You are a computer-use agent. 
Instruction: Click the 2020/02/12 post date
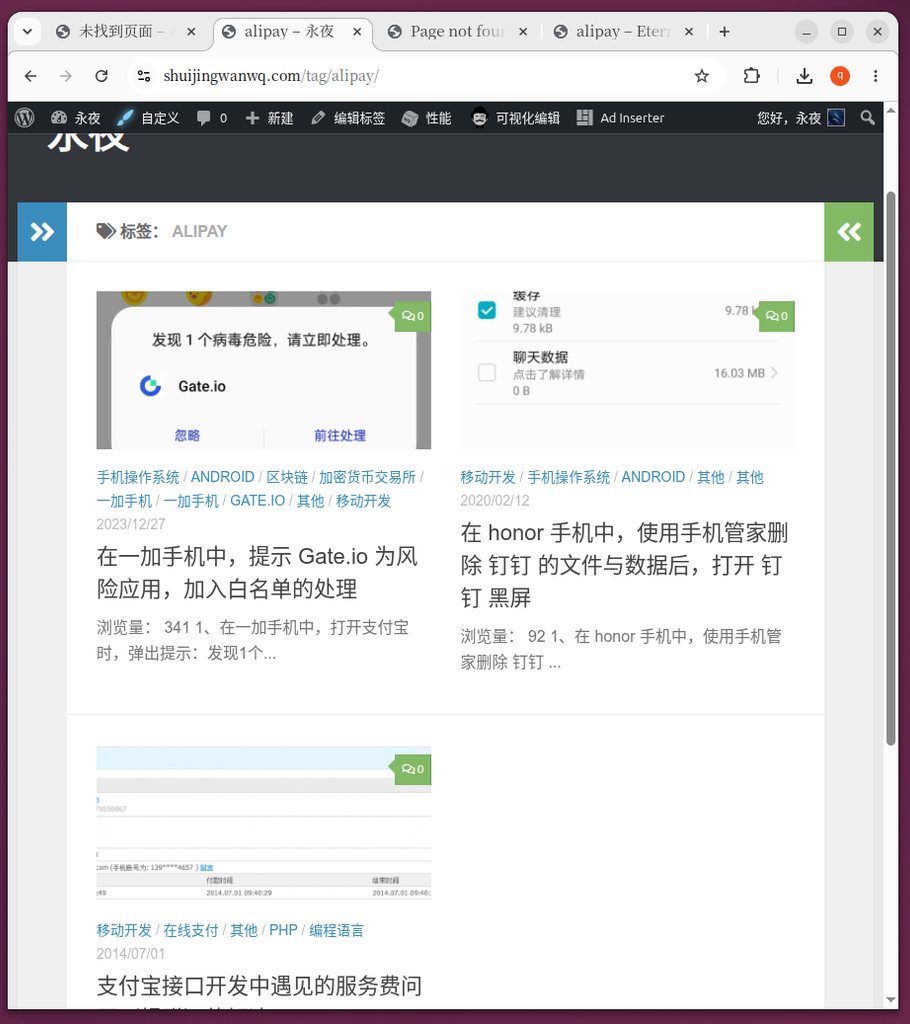coord(495,500)
